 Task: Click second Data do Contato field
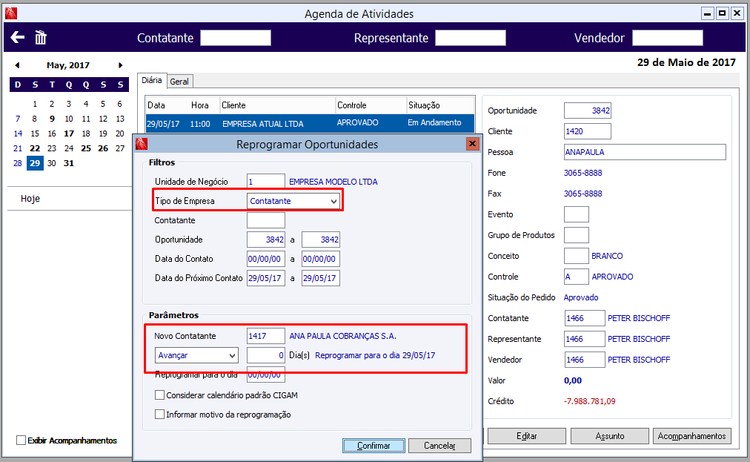pyautogui.click(x=320, y=259)
